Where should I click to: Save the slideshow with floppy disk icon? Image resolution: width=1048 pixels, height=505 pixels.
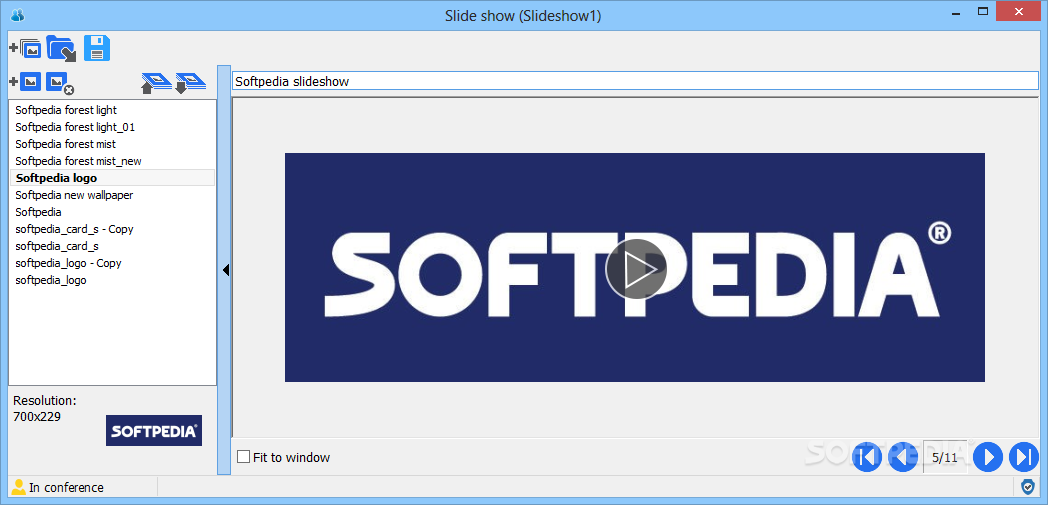coord(96,49)
